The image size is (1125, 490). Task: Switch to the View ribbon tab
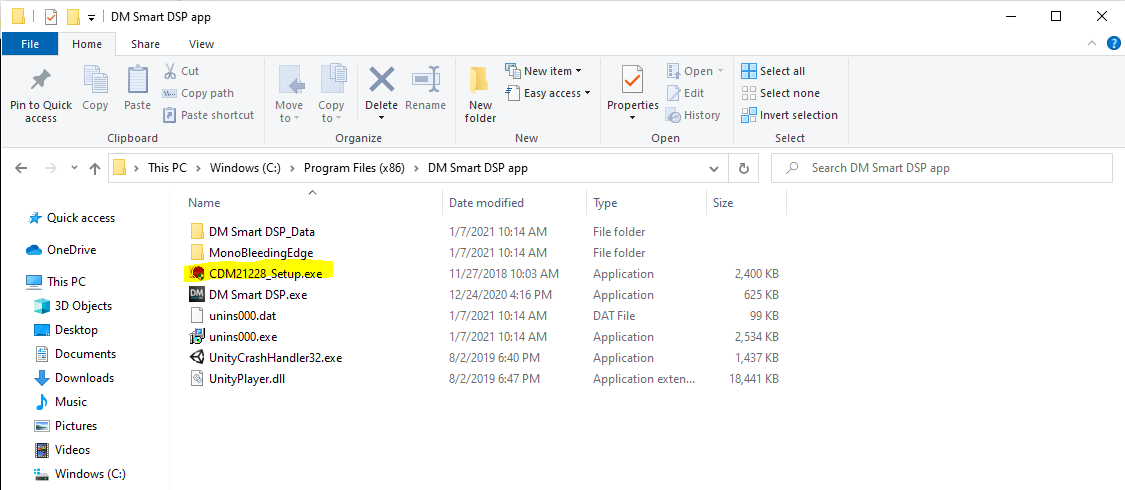tap(201, 44)
